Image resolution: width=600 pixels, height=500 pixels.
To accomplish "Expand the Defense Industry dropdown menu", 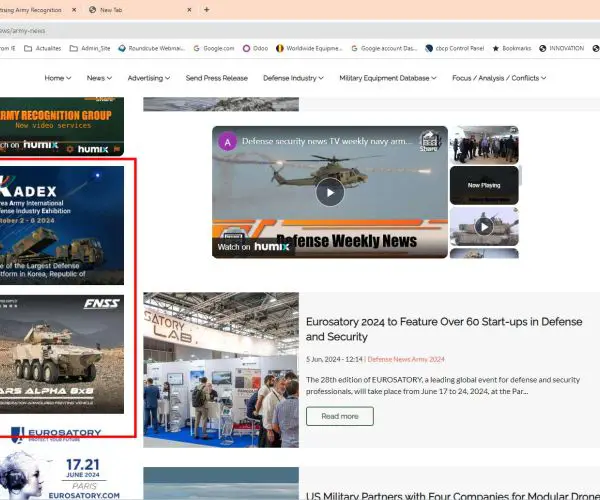I will [x=294, y=78].
